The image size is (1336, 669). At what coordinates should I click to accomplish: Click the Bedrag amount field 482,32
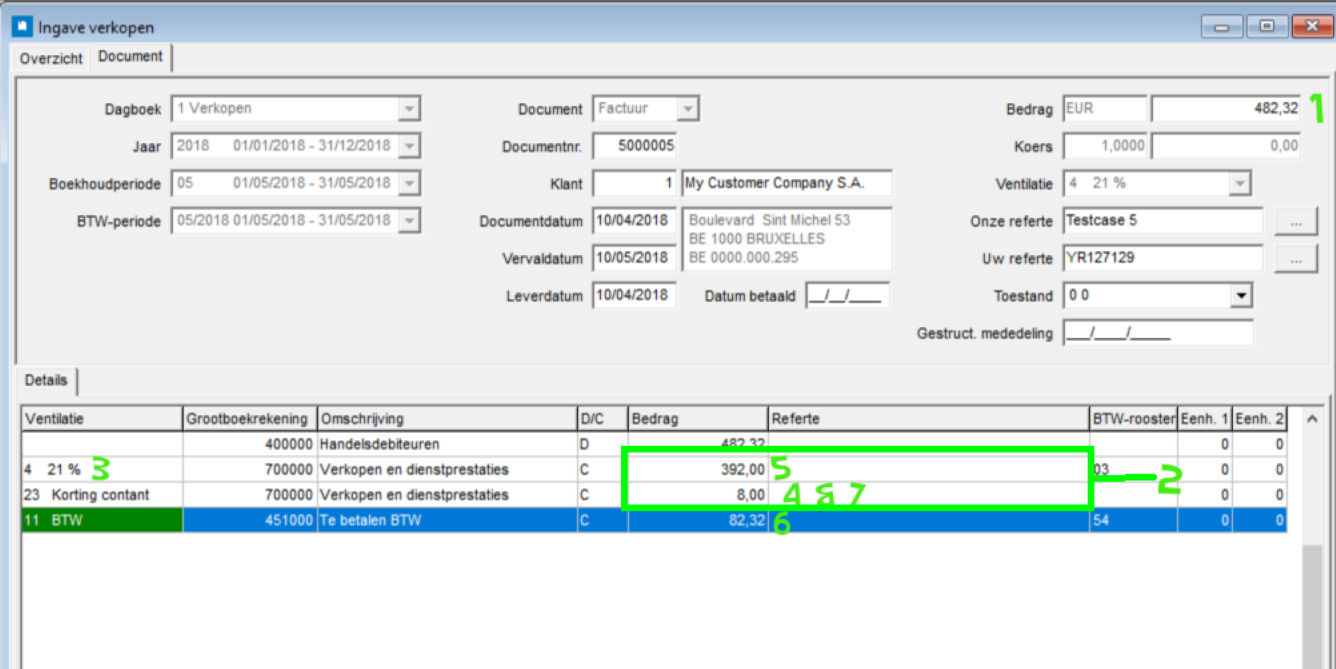[1226, 108]
